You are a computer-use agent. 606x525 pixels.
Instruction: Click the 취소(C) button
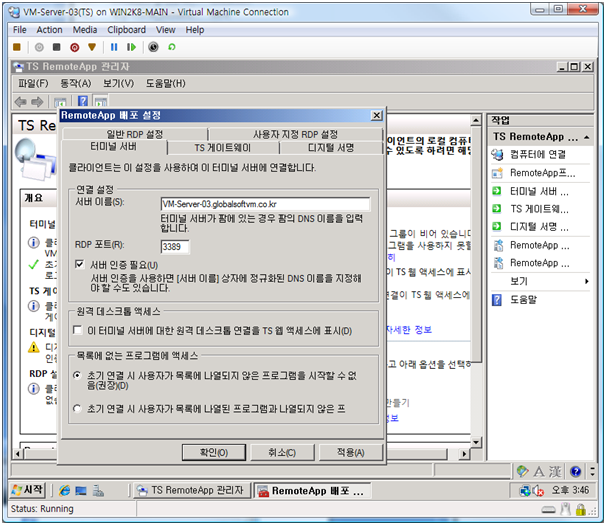[282, 452]
